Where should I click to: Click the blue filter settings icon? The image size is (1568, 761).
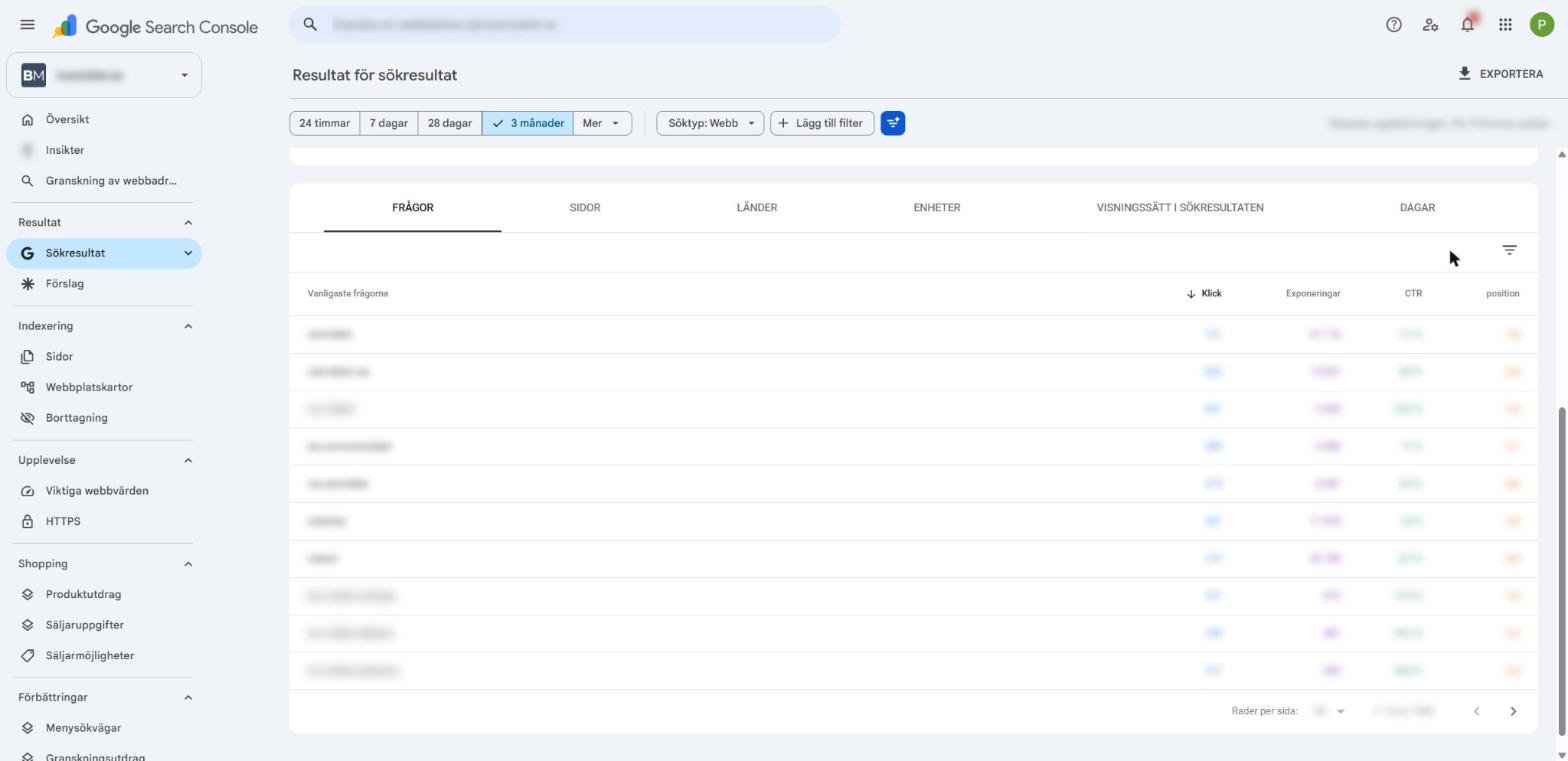click(893, 123)
